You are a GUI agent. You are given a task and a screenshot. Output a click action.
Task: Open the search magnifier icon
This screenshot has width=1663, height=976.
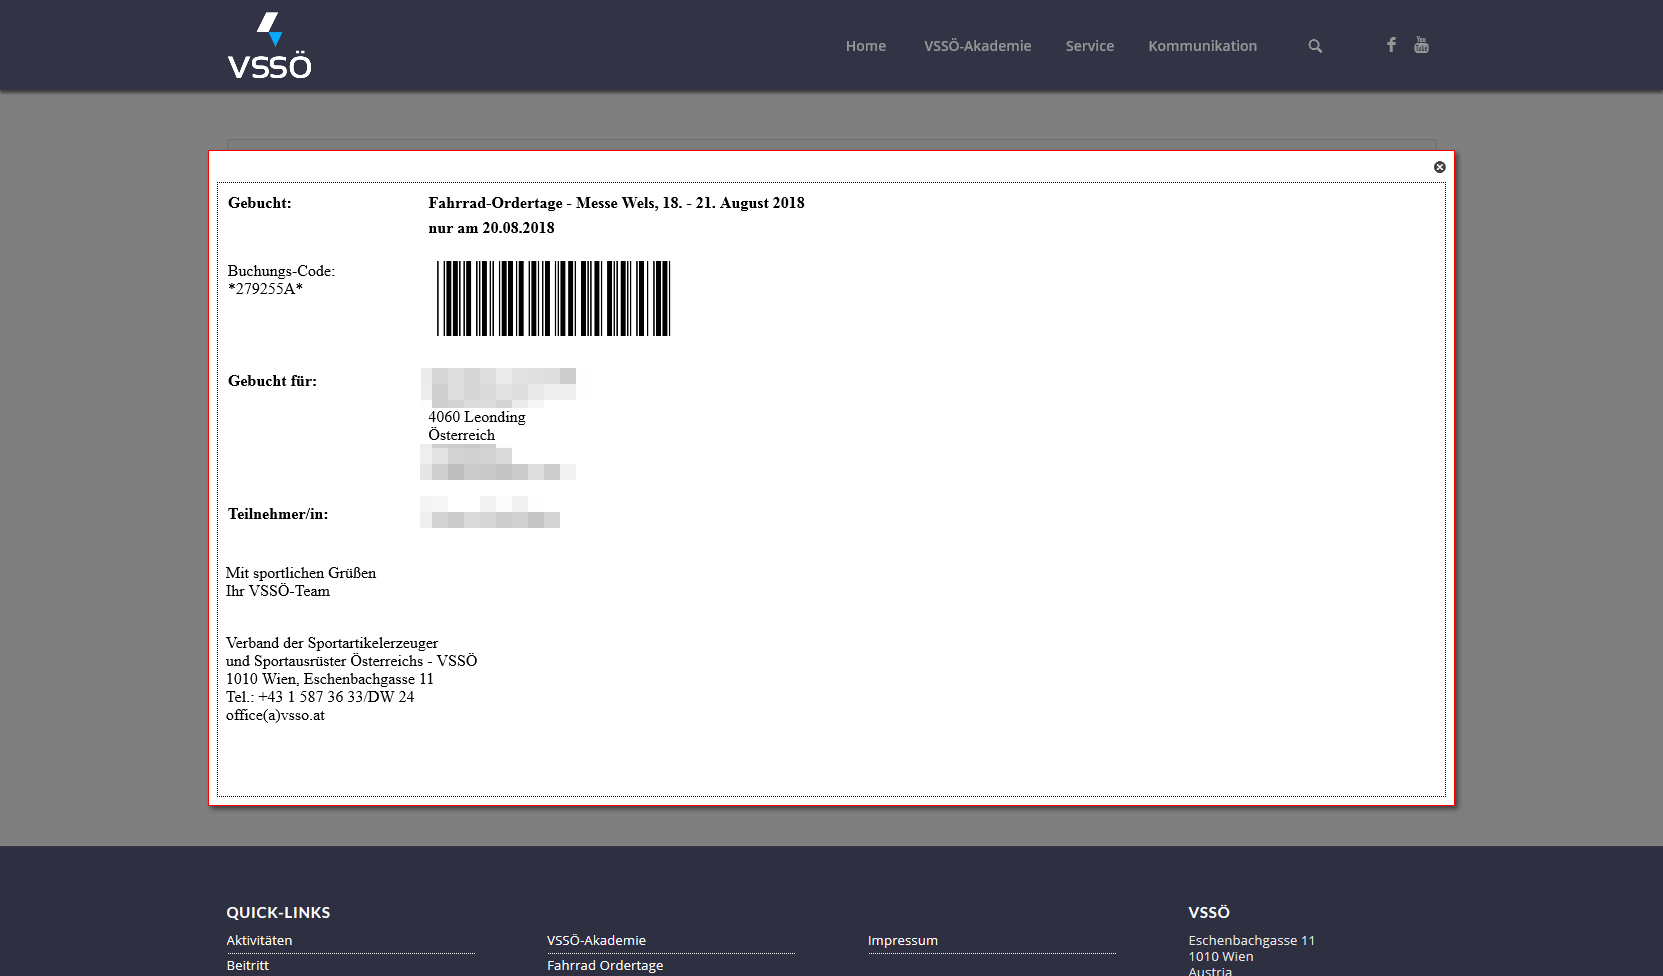point(1315,46)
